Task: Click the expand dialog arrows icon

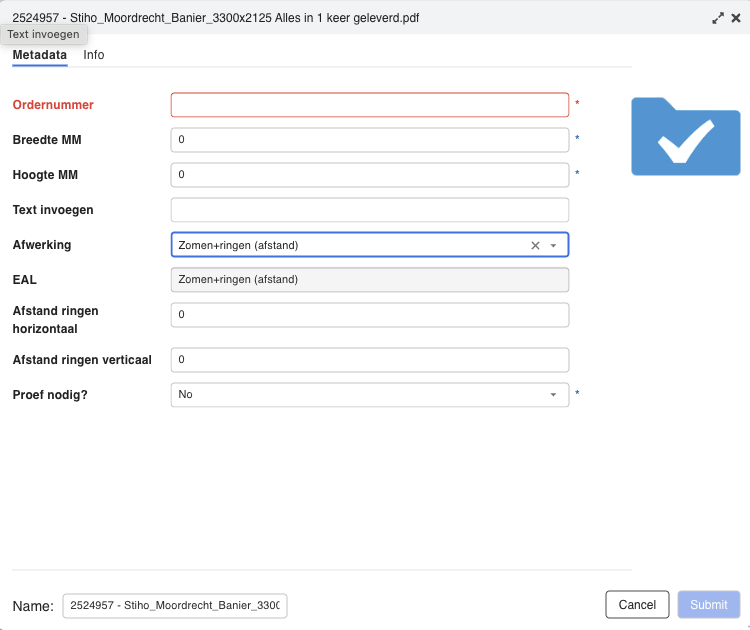Action: (x=718, y=18)
